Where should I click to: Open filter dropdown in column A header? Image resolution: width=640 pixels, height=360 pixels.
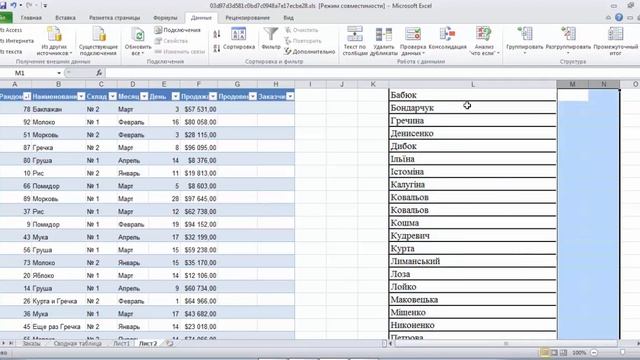(27, 96)
